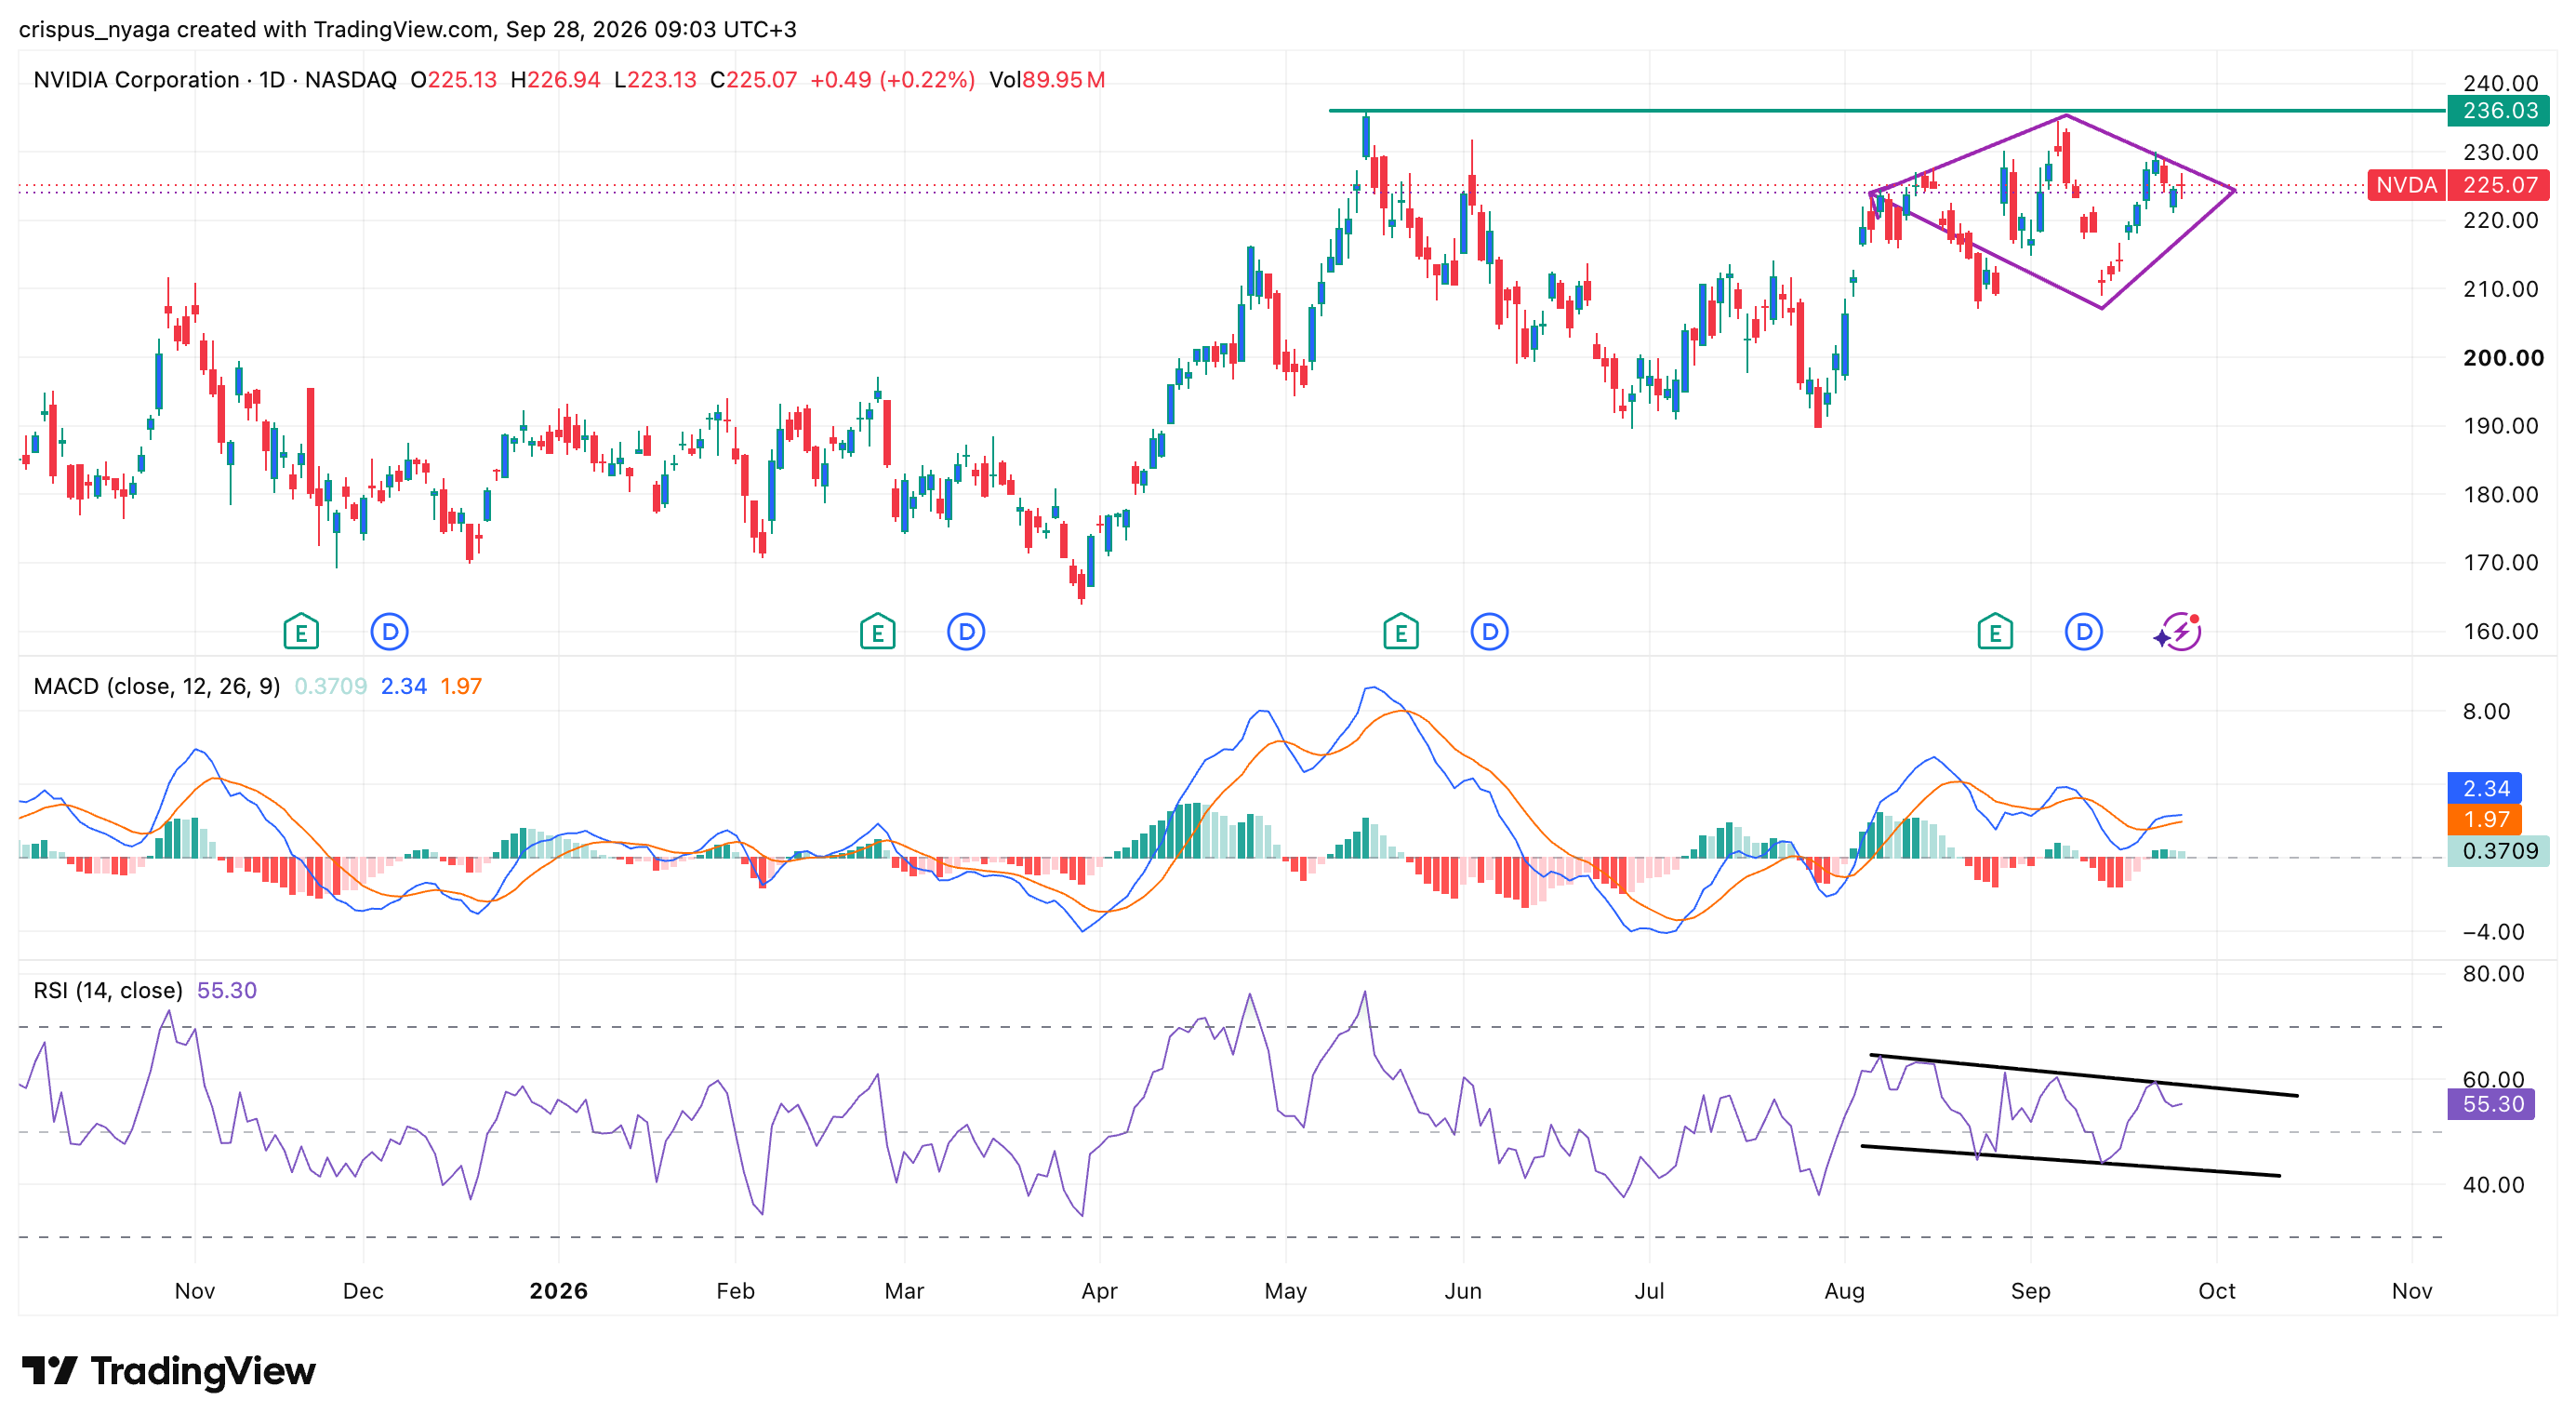Select the earnings marker after May

pyautogui.click(x=1401, y=632)
